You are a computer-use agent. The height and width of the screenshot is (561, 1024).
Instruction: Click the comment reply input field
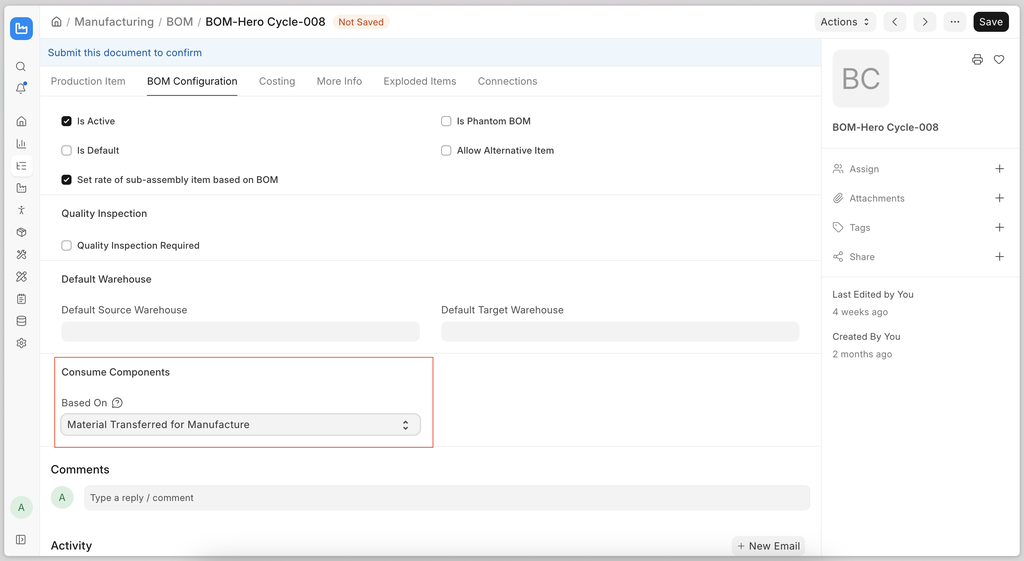(x=446, y=498)
